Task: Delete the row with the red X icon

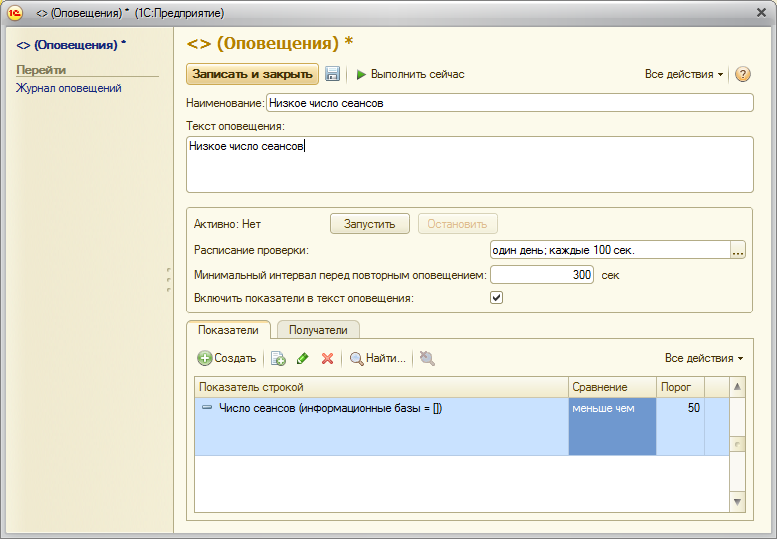Action: click(326, 358)
